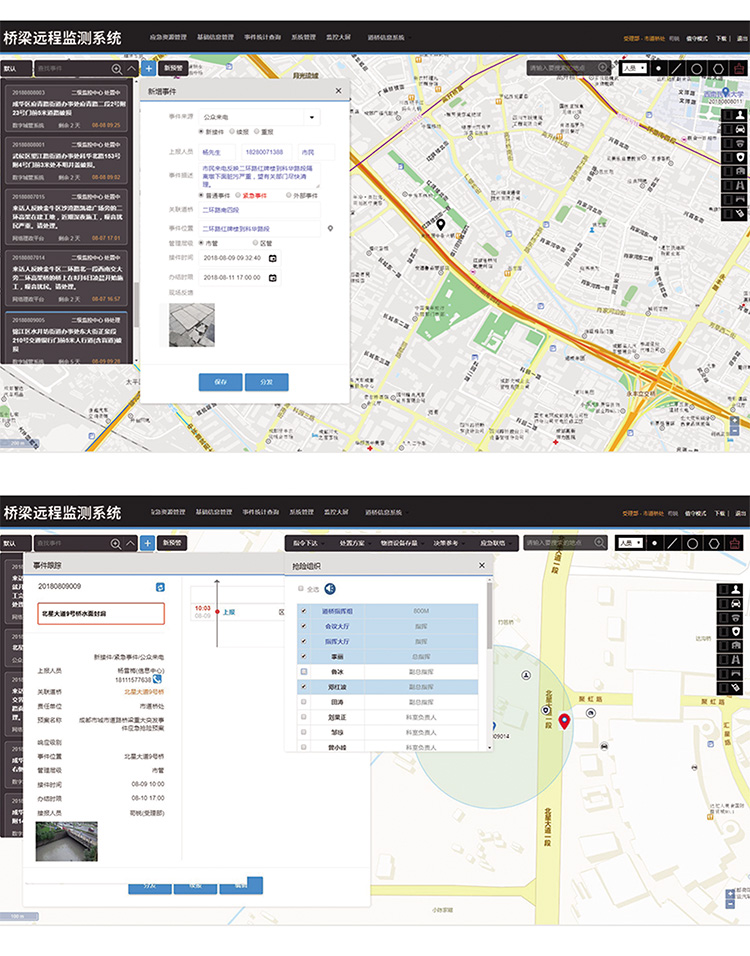Check the 全选 checkbox in 抢险组织
The height and width of the screenshot is (956, 750).
(302, 590)
